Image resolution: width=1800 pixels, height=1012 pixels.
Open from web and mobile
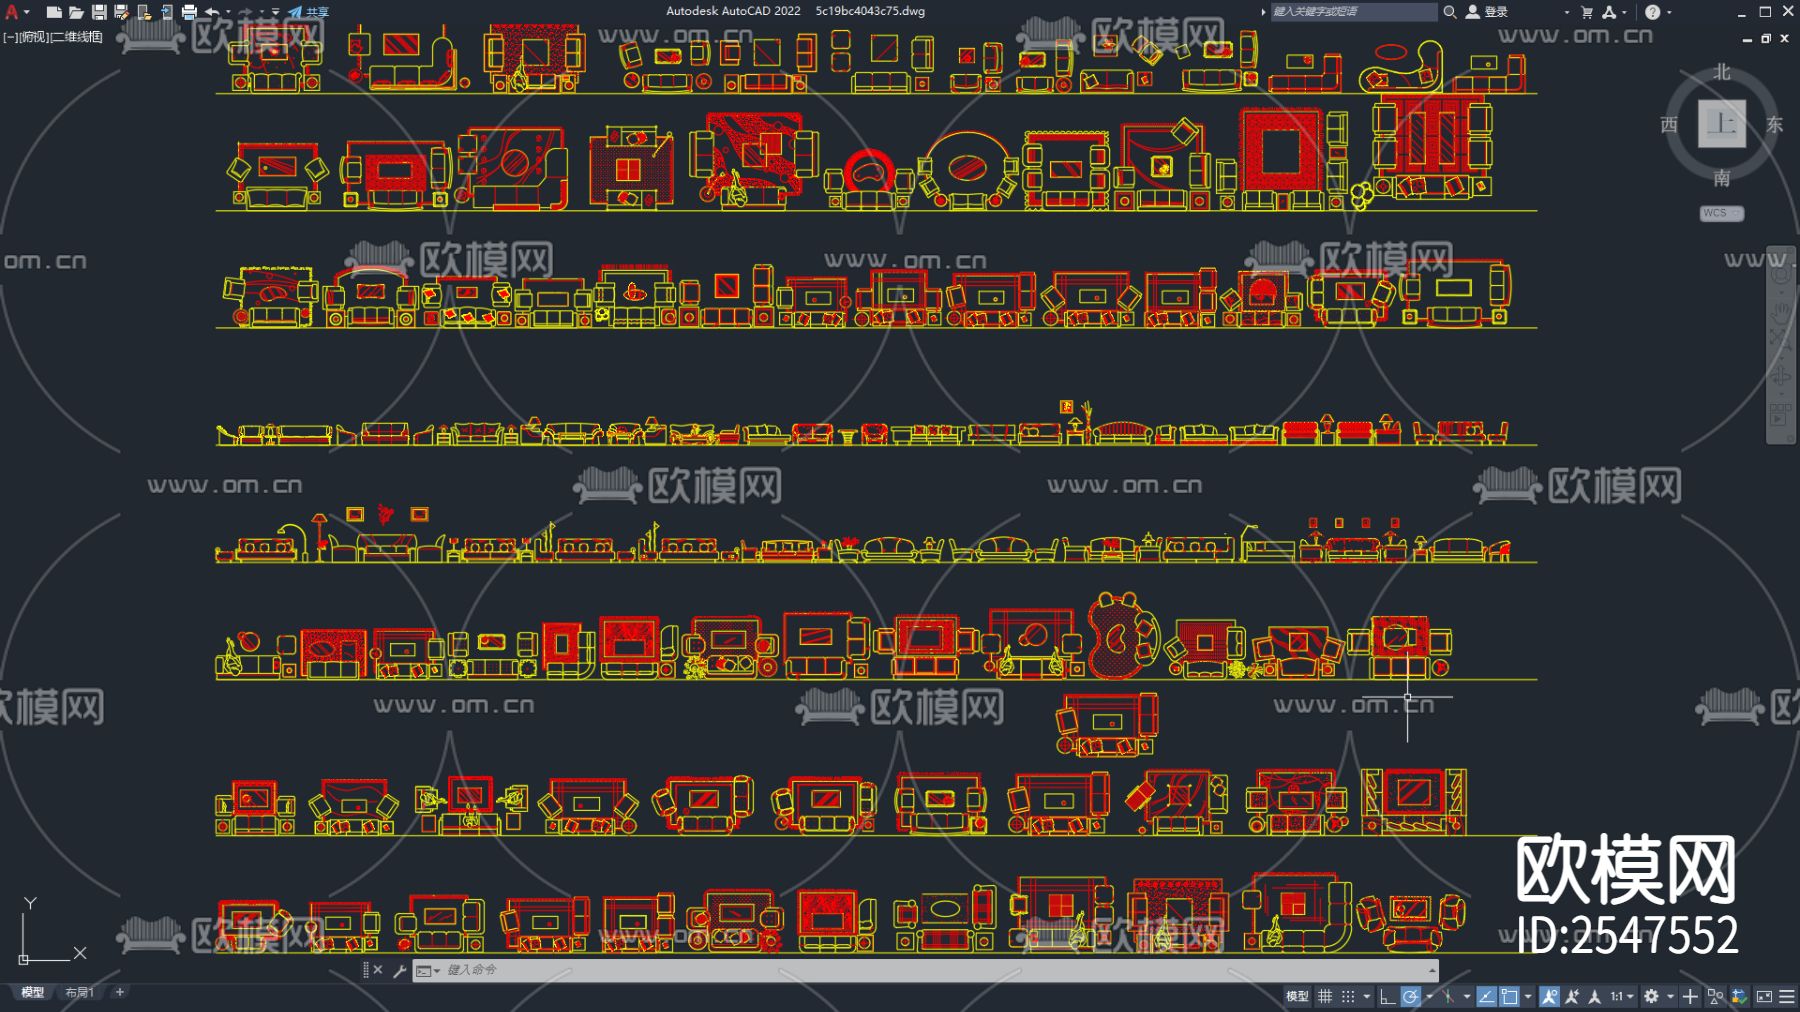click(144, 12)
